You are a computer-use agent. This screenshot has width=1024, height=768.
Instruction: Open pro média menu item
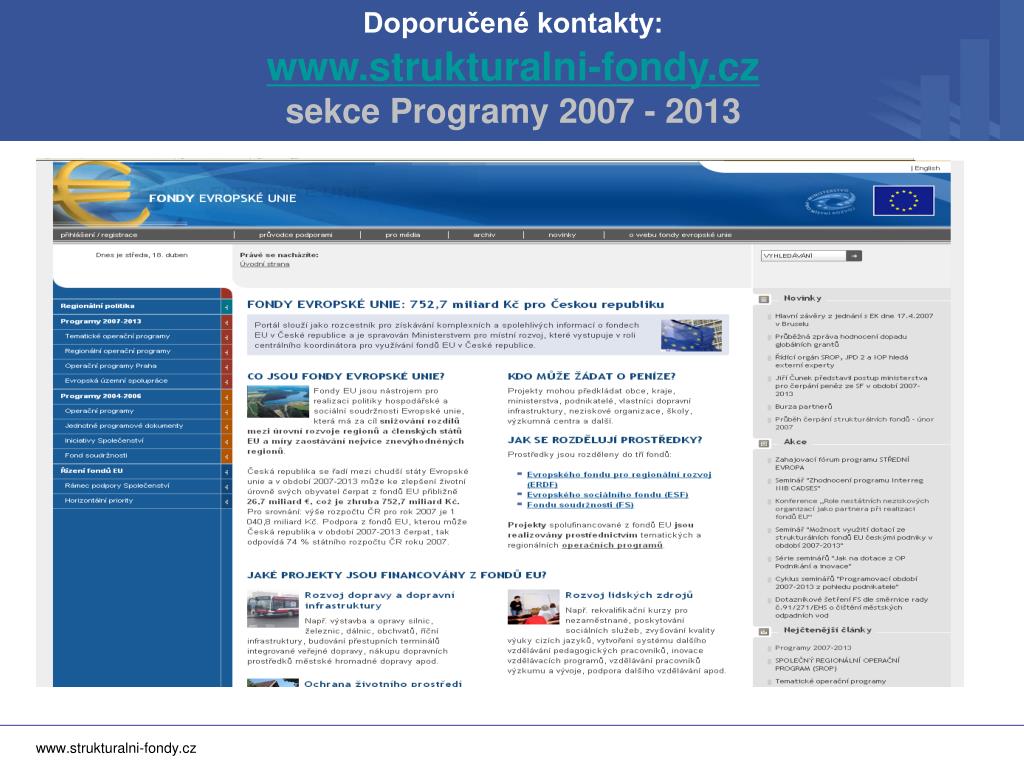pyautogui.click(x=402, y=235)
